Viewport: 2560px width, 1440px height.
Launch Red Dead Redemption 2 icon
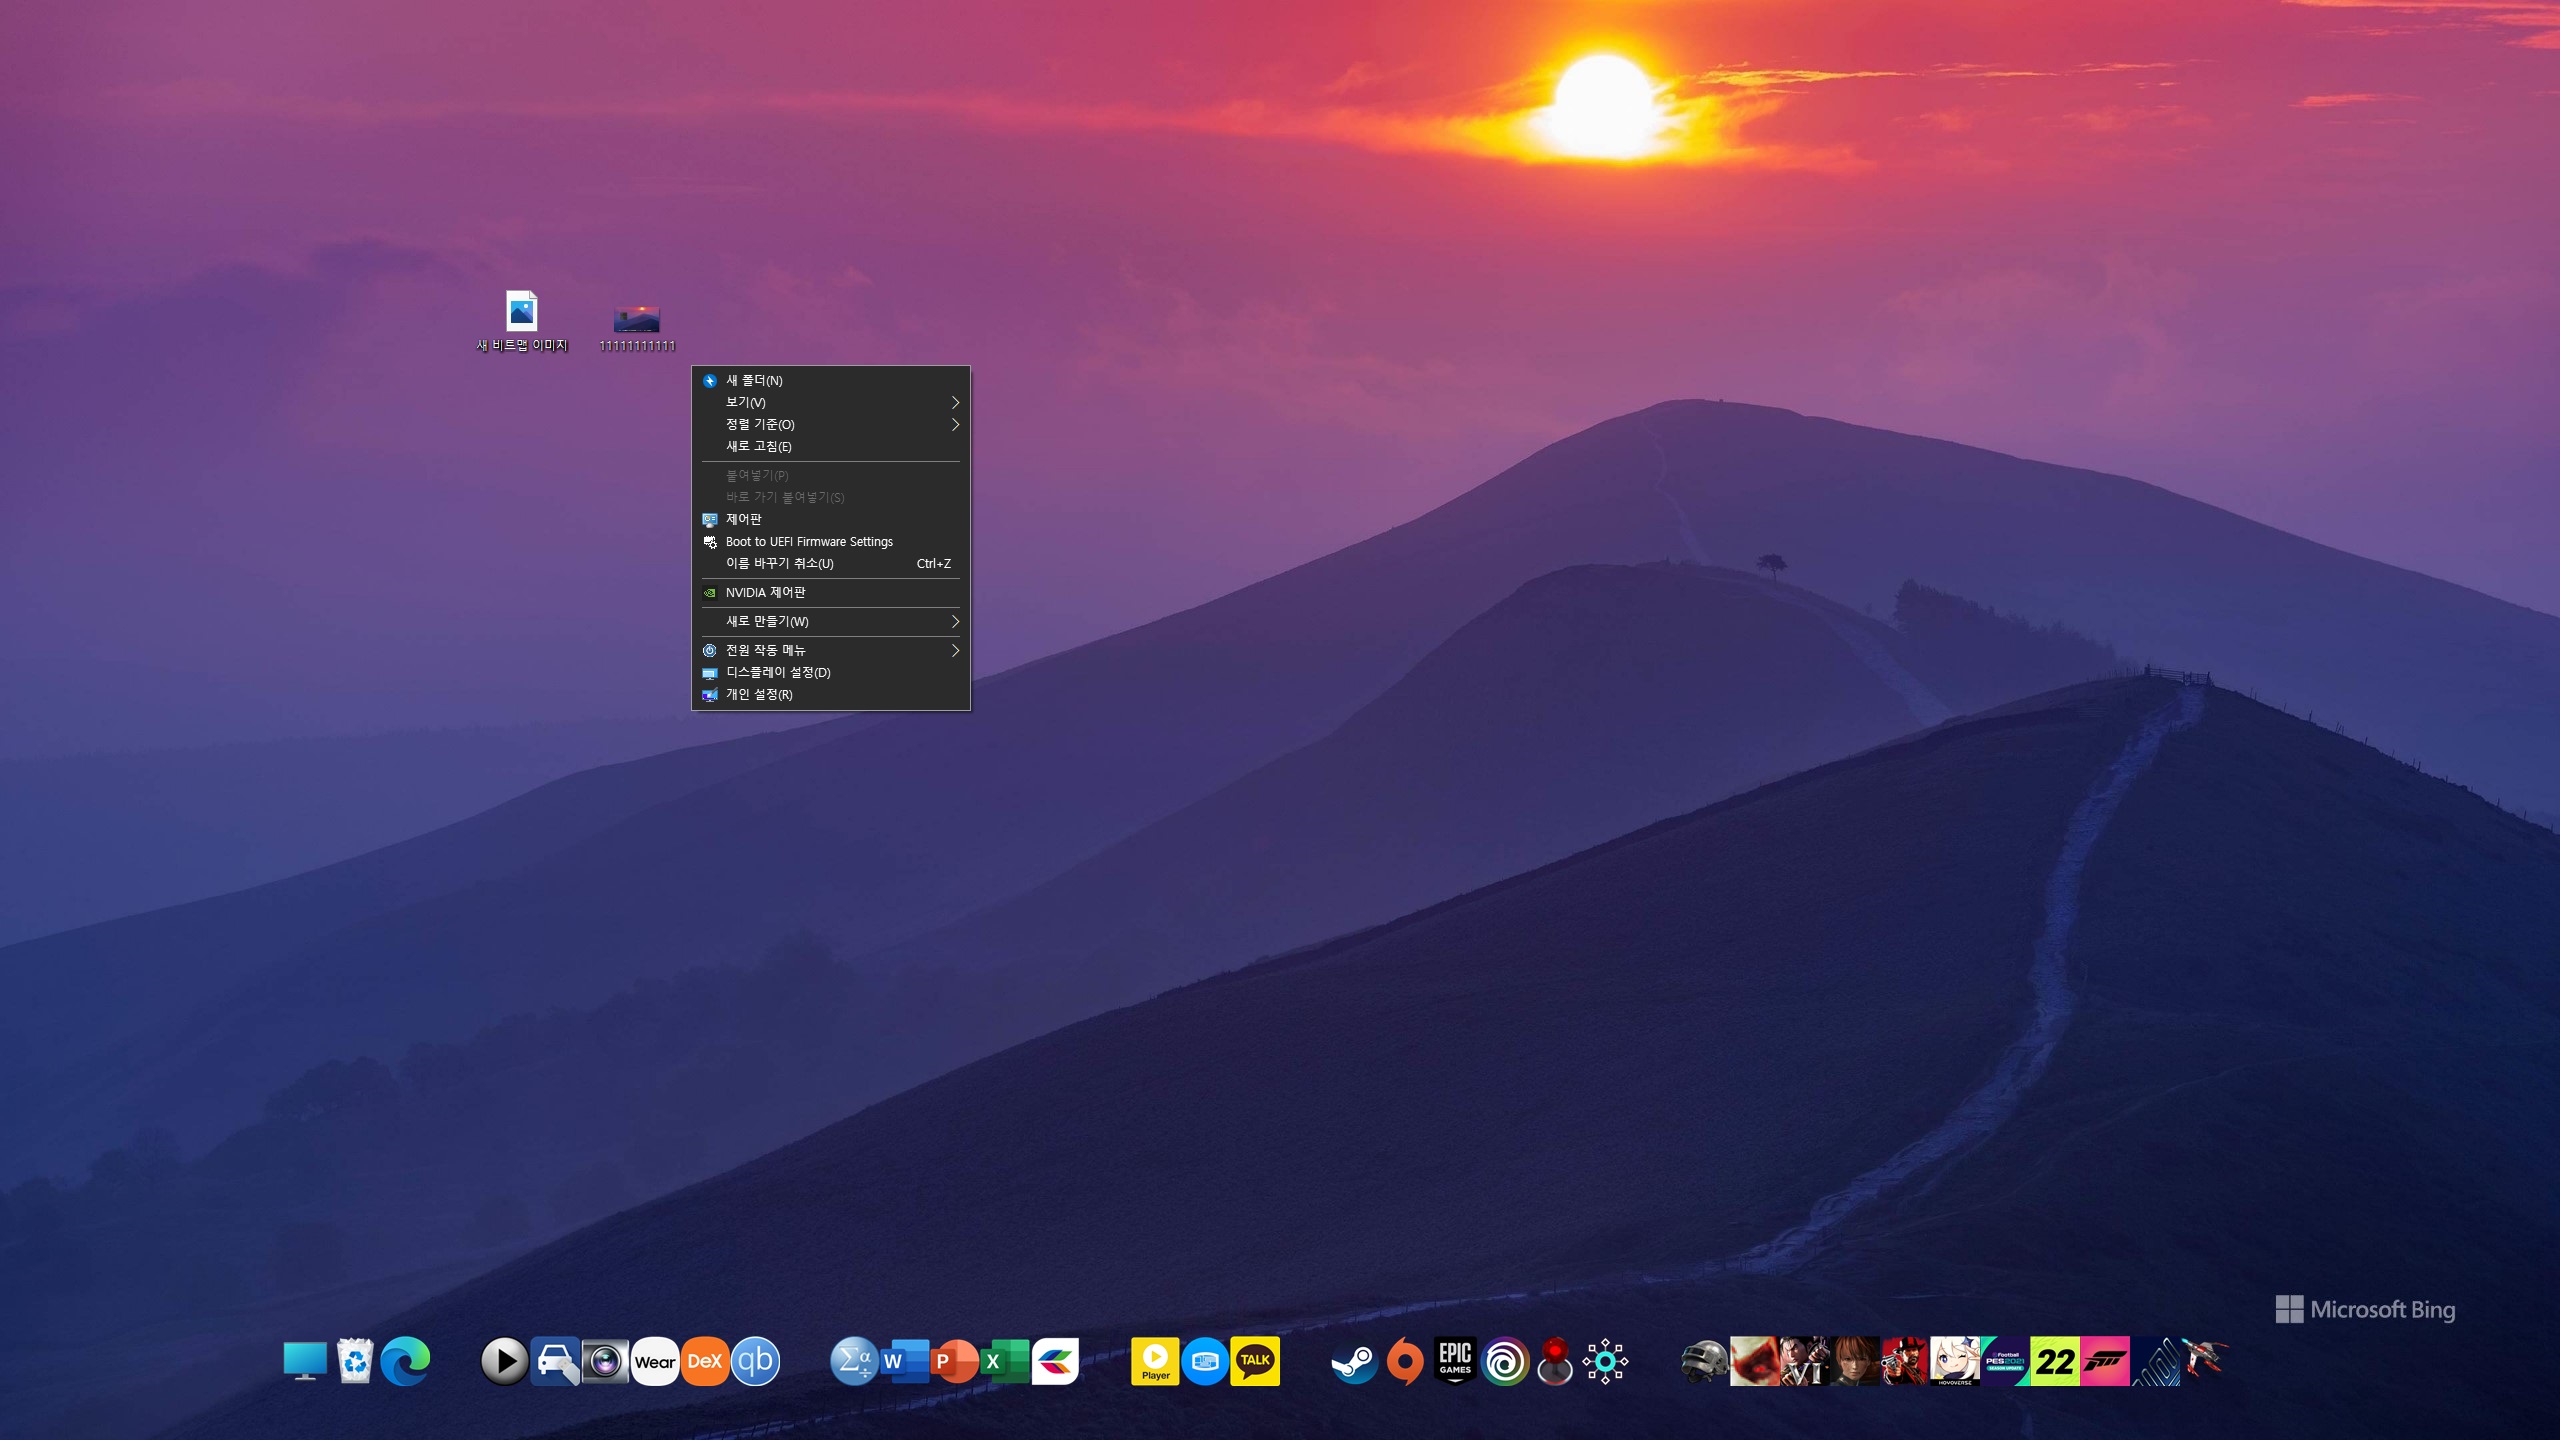click(1905, 1361)
